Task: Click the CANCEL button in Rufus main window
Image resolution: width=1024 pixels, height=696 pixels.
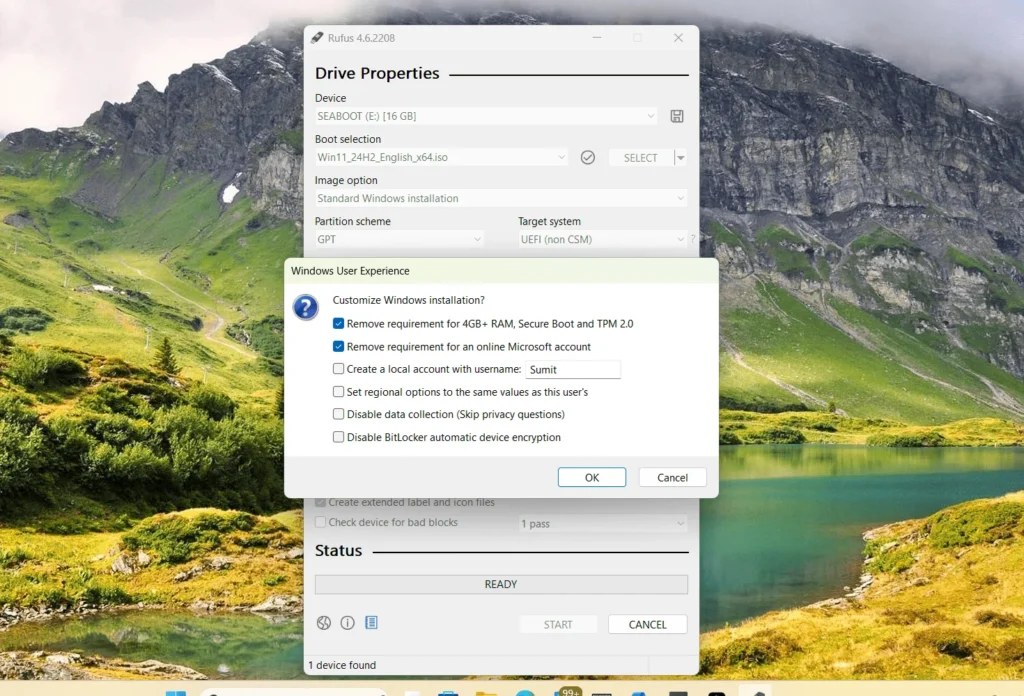Action: tap(647, 624)
